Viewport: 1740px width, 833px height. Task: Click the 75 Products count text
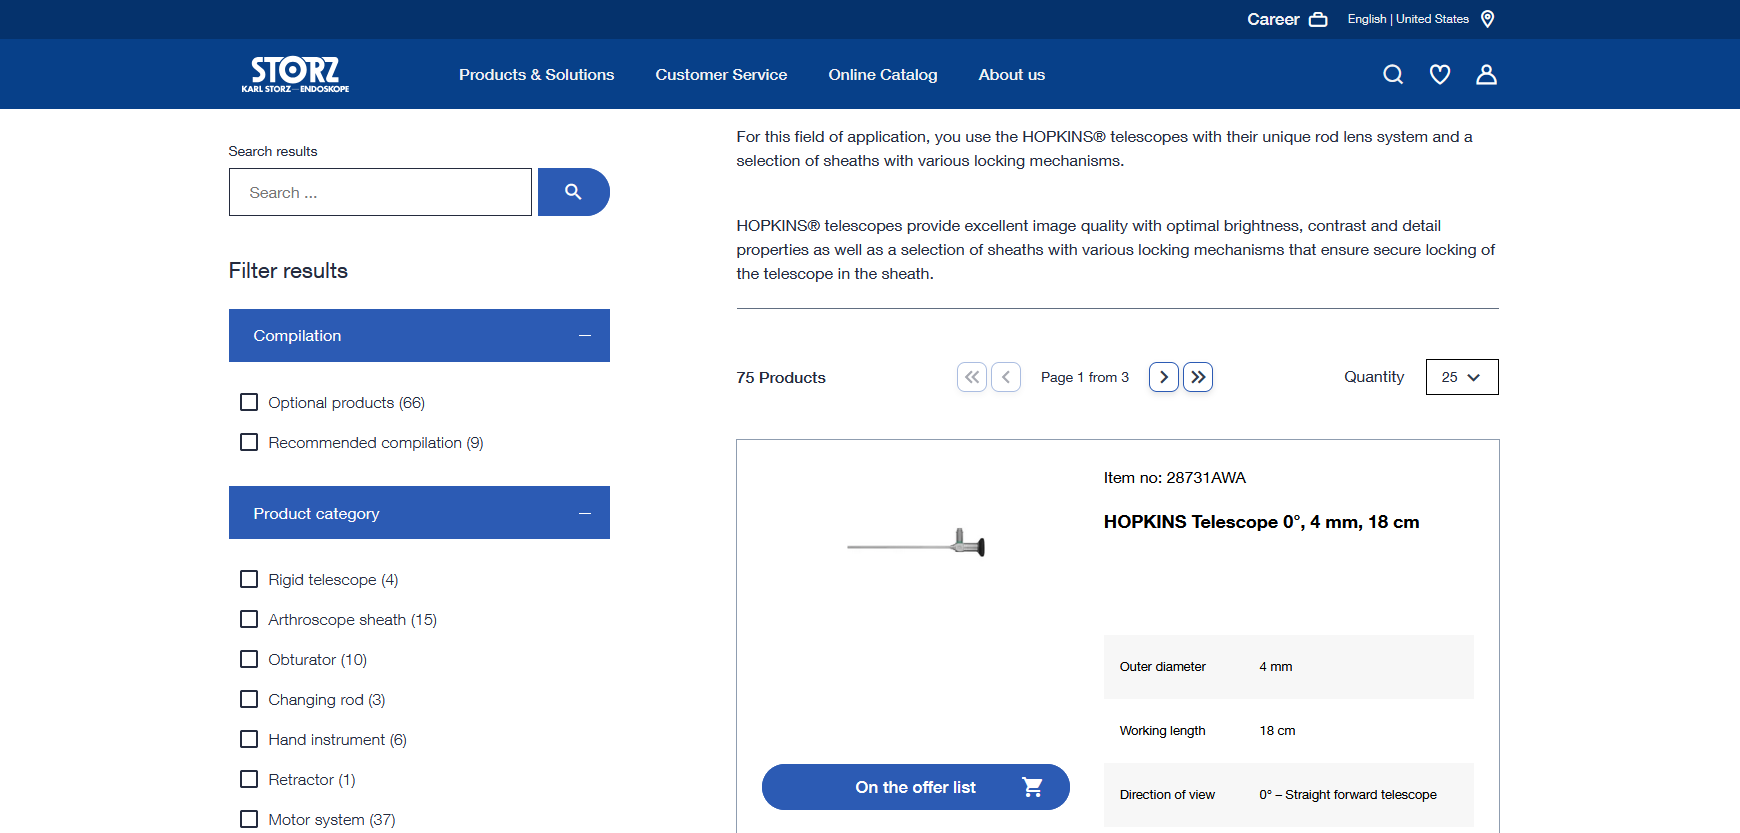[x=781, y=378]
